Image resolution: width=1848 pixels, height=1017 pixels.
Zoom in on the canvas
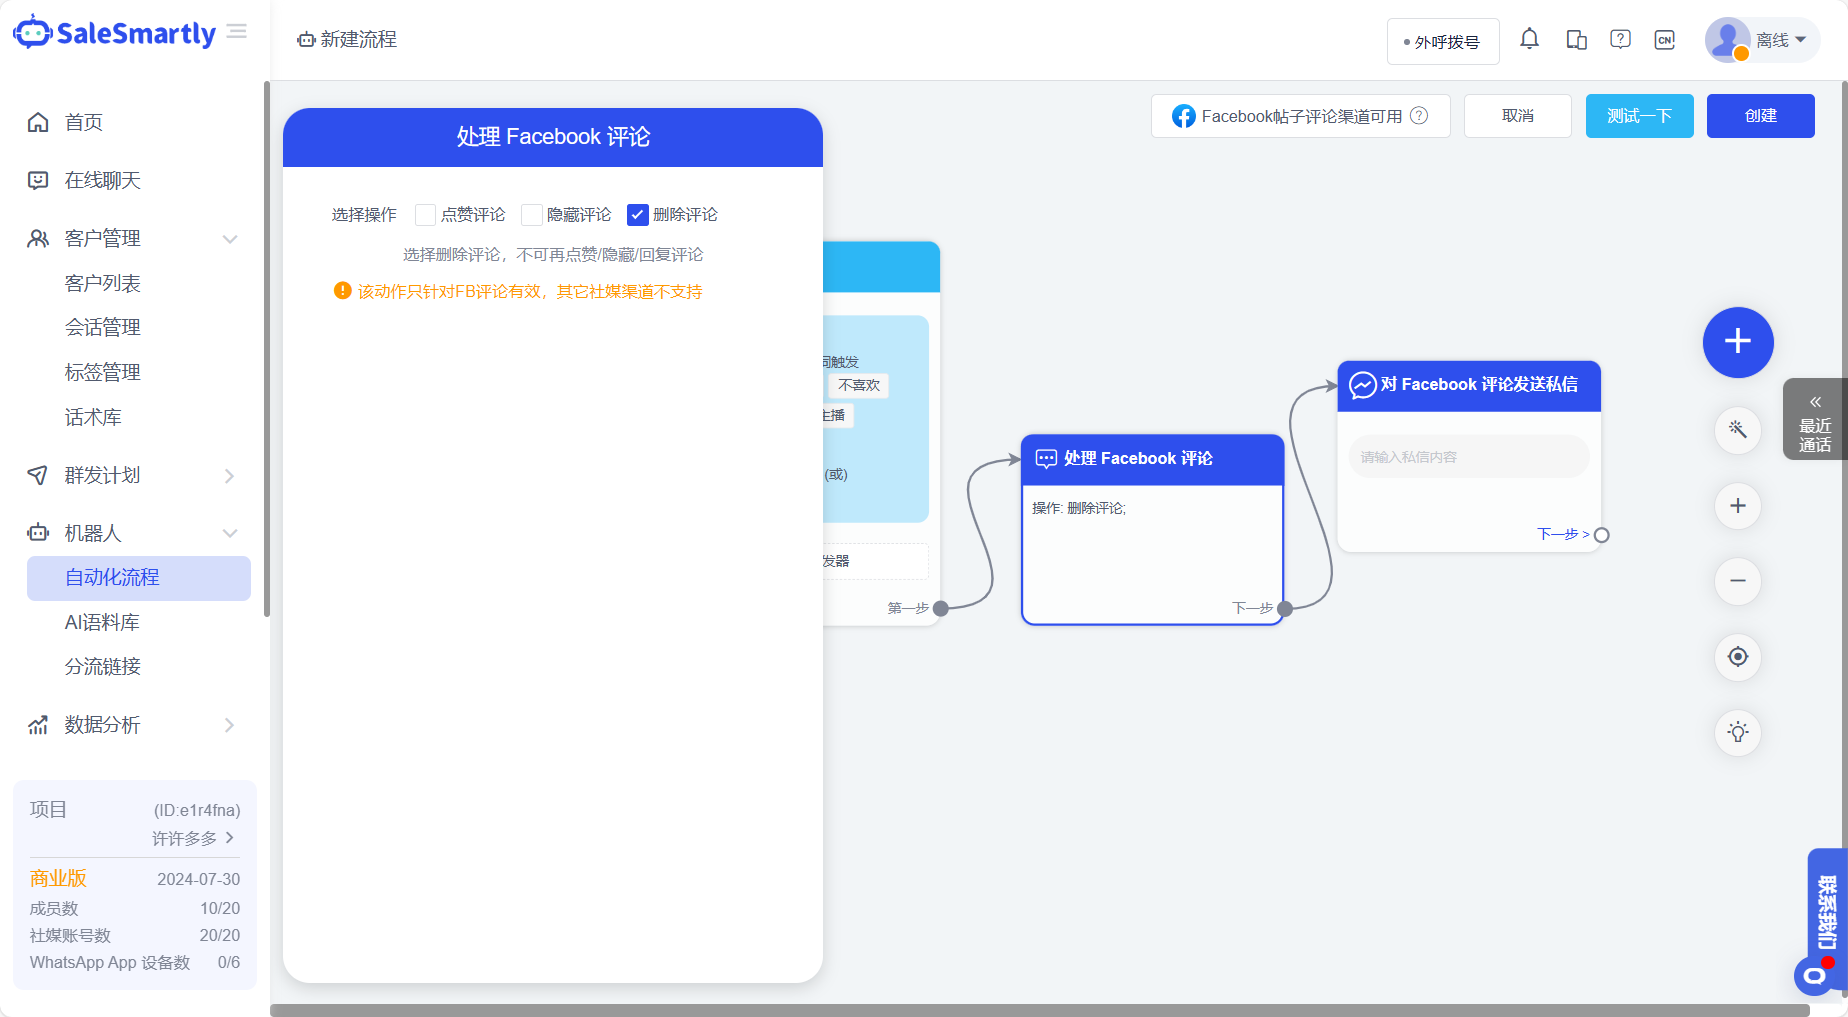coord(1738,506)
